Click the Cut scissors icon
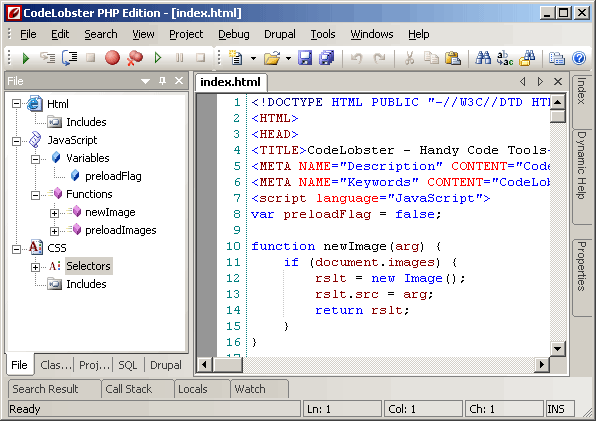Viewport: 596px width, 421px height. [x=409, y=58]
